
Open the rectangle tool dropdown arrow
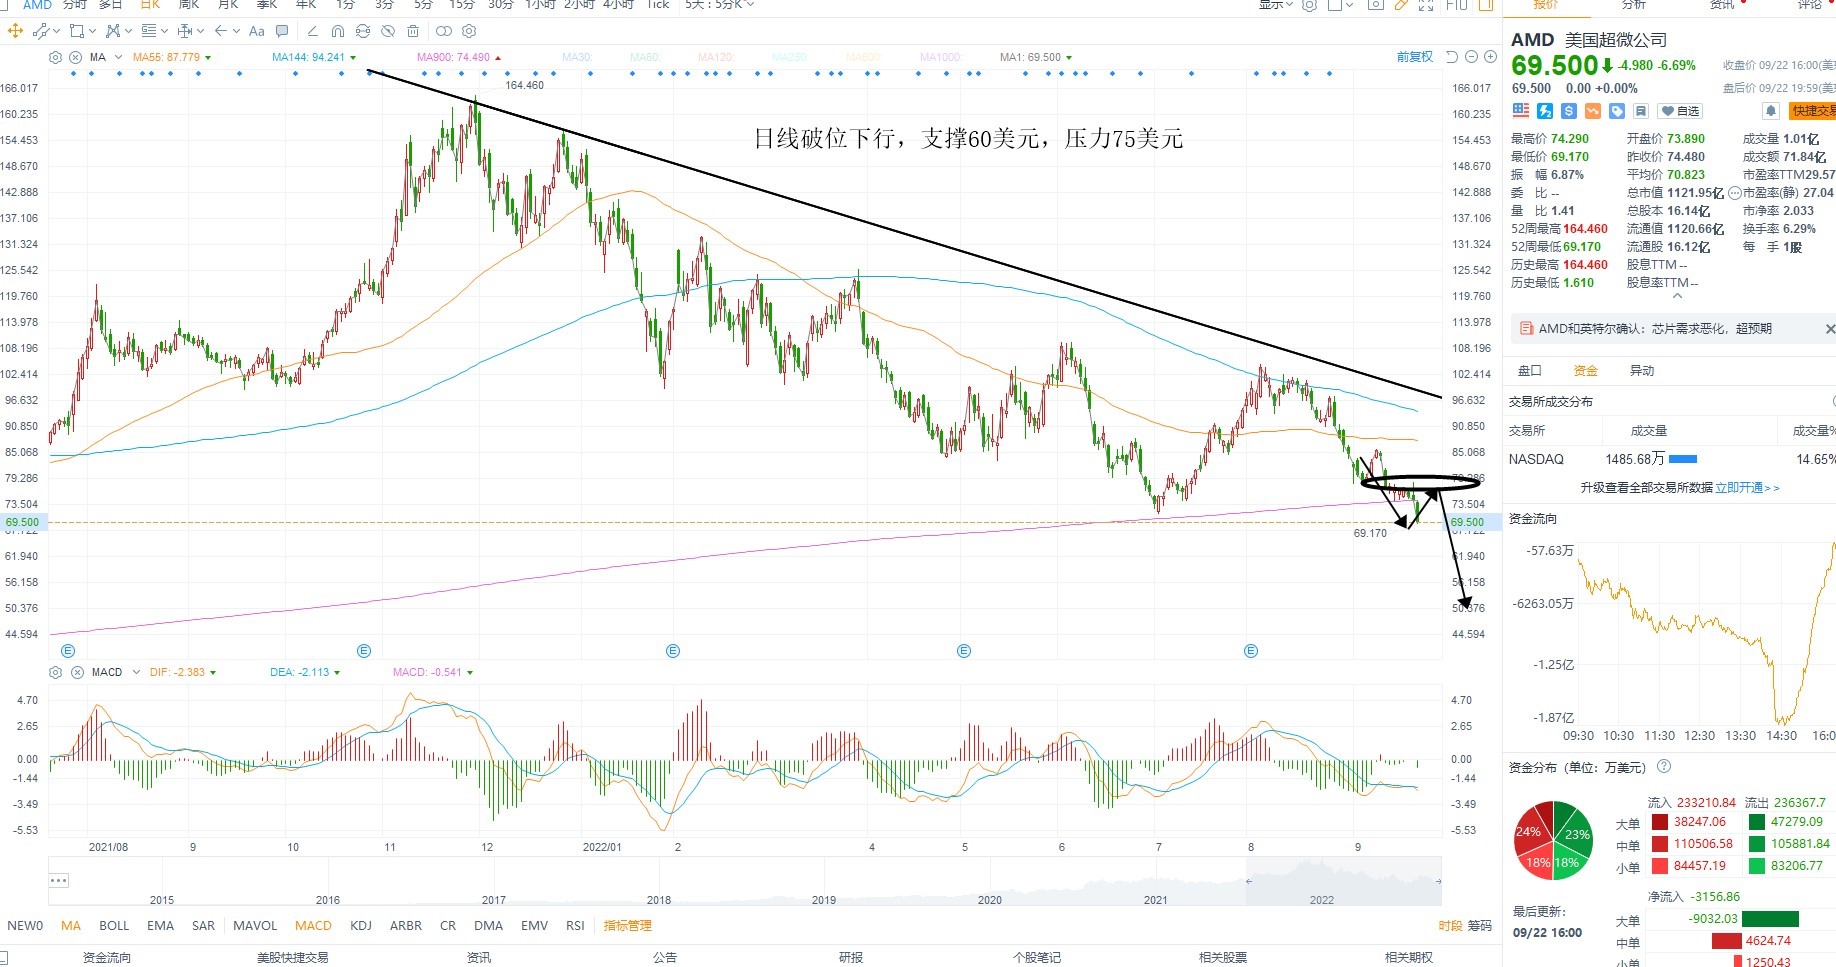coord(92,31)
